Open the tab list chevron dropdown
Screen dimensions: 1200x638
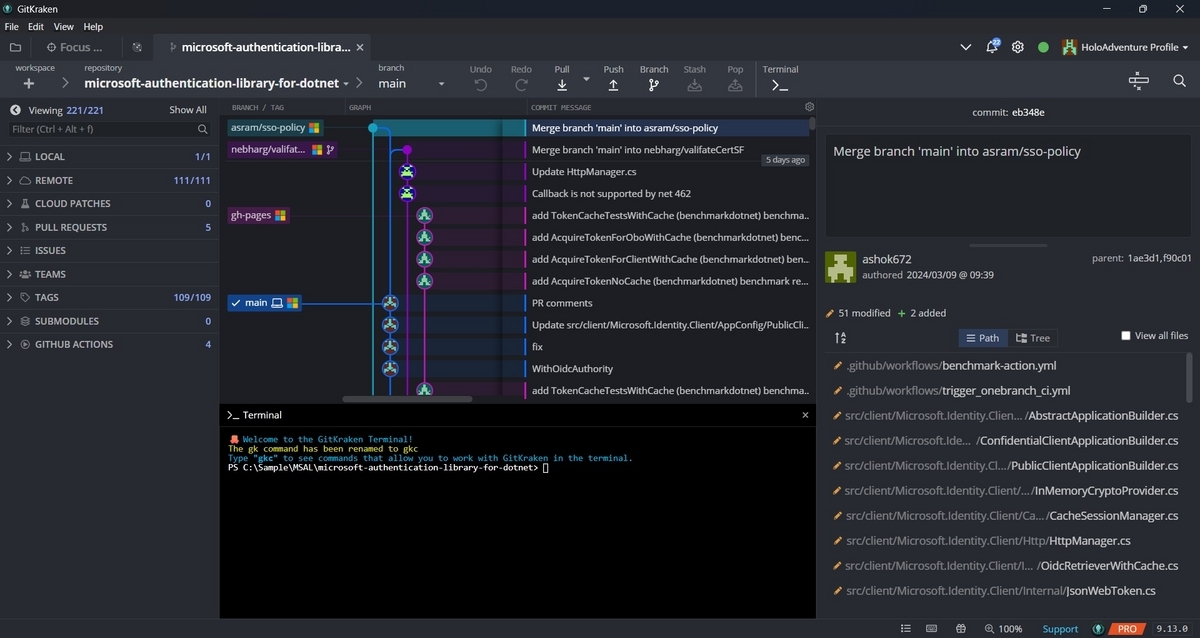coord(965,47)
